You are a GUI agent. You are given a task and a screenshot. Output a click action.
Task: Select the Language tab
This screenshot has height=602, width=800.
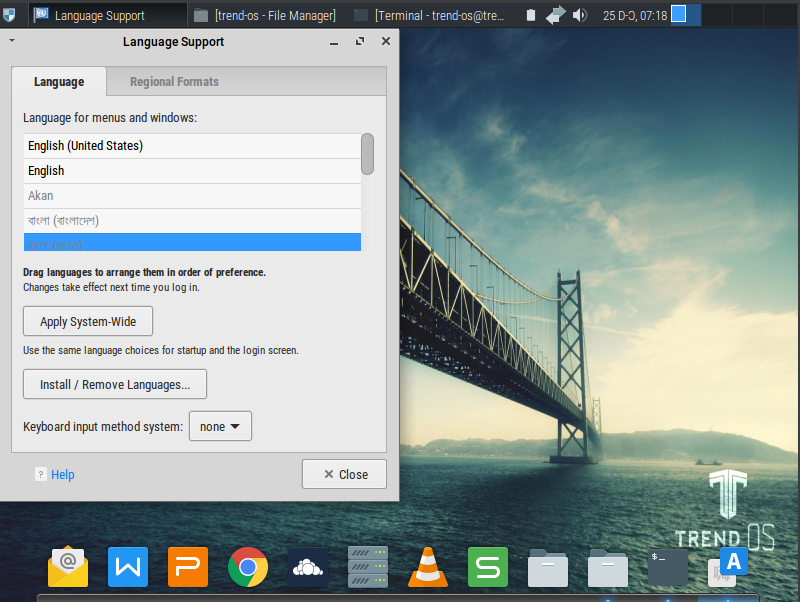59,82
